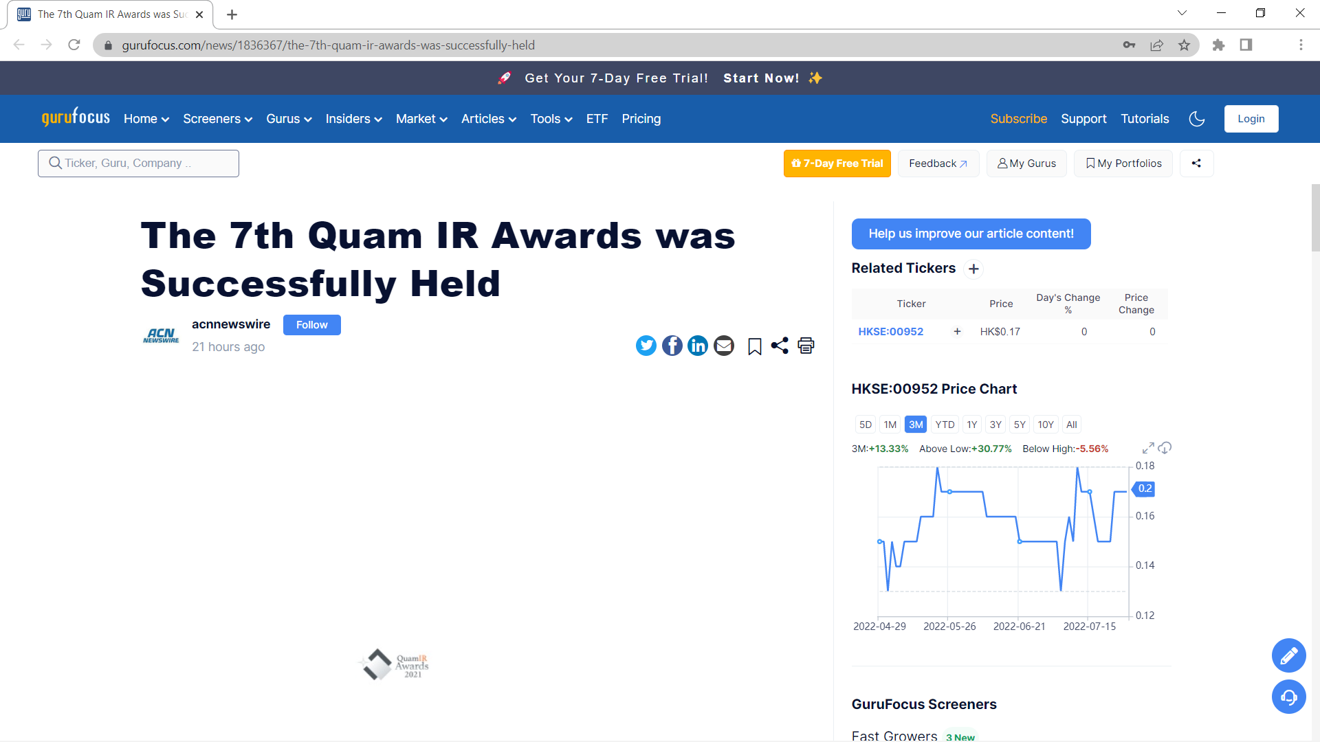Viewport: 1320px width, 742px height.
Task: Expand price chart to fullscreen
Action: (x=1148, y=448)
